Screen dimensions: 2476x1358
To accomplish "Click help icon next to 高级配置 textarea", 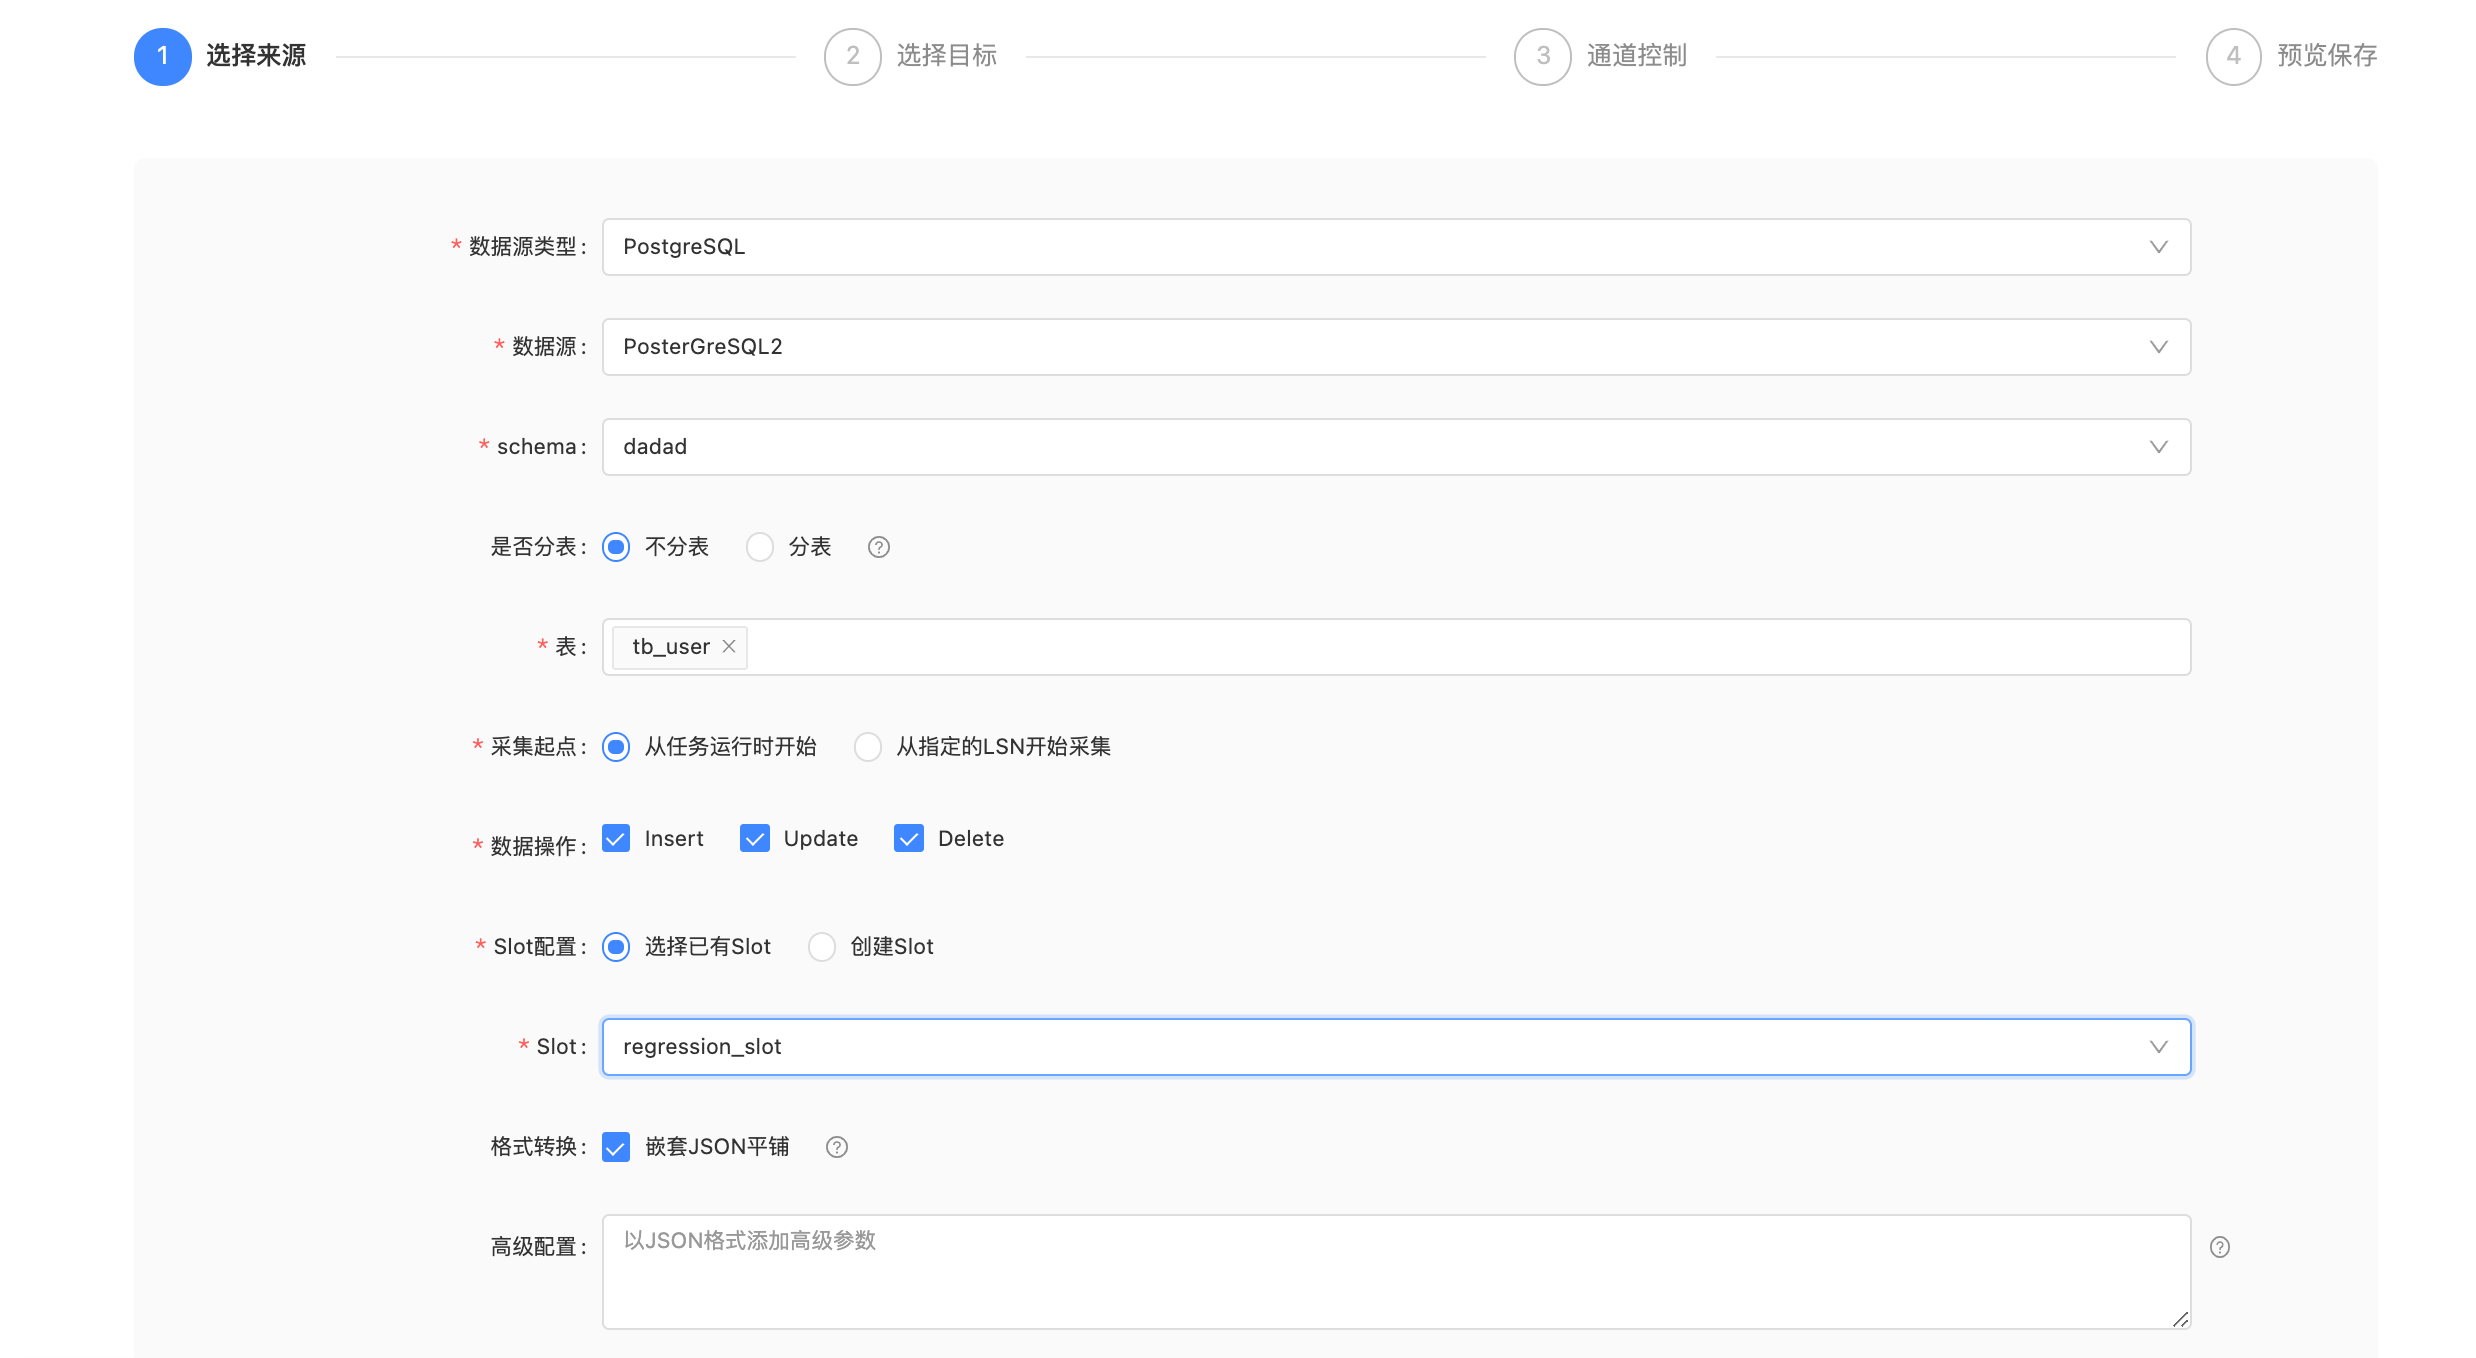I will (x=2219, y=1247).
